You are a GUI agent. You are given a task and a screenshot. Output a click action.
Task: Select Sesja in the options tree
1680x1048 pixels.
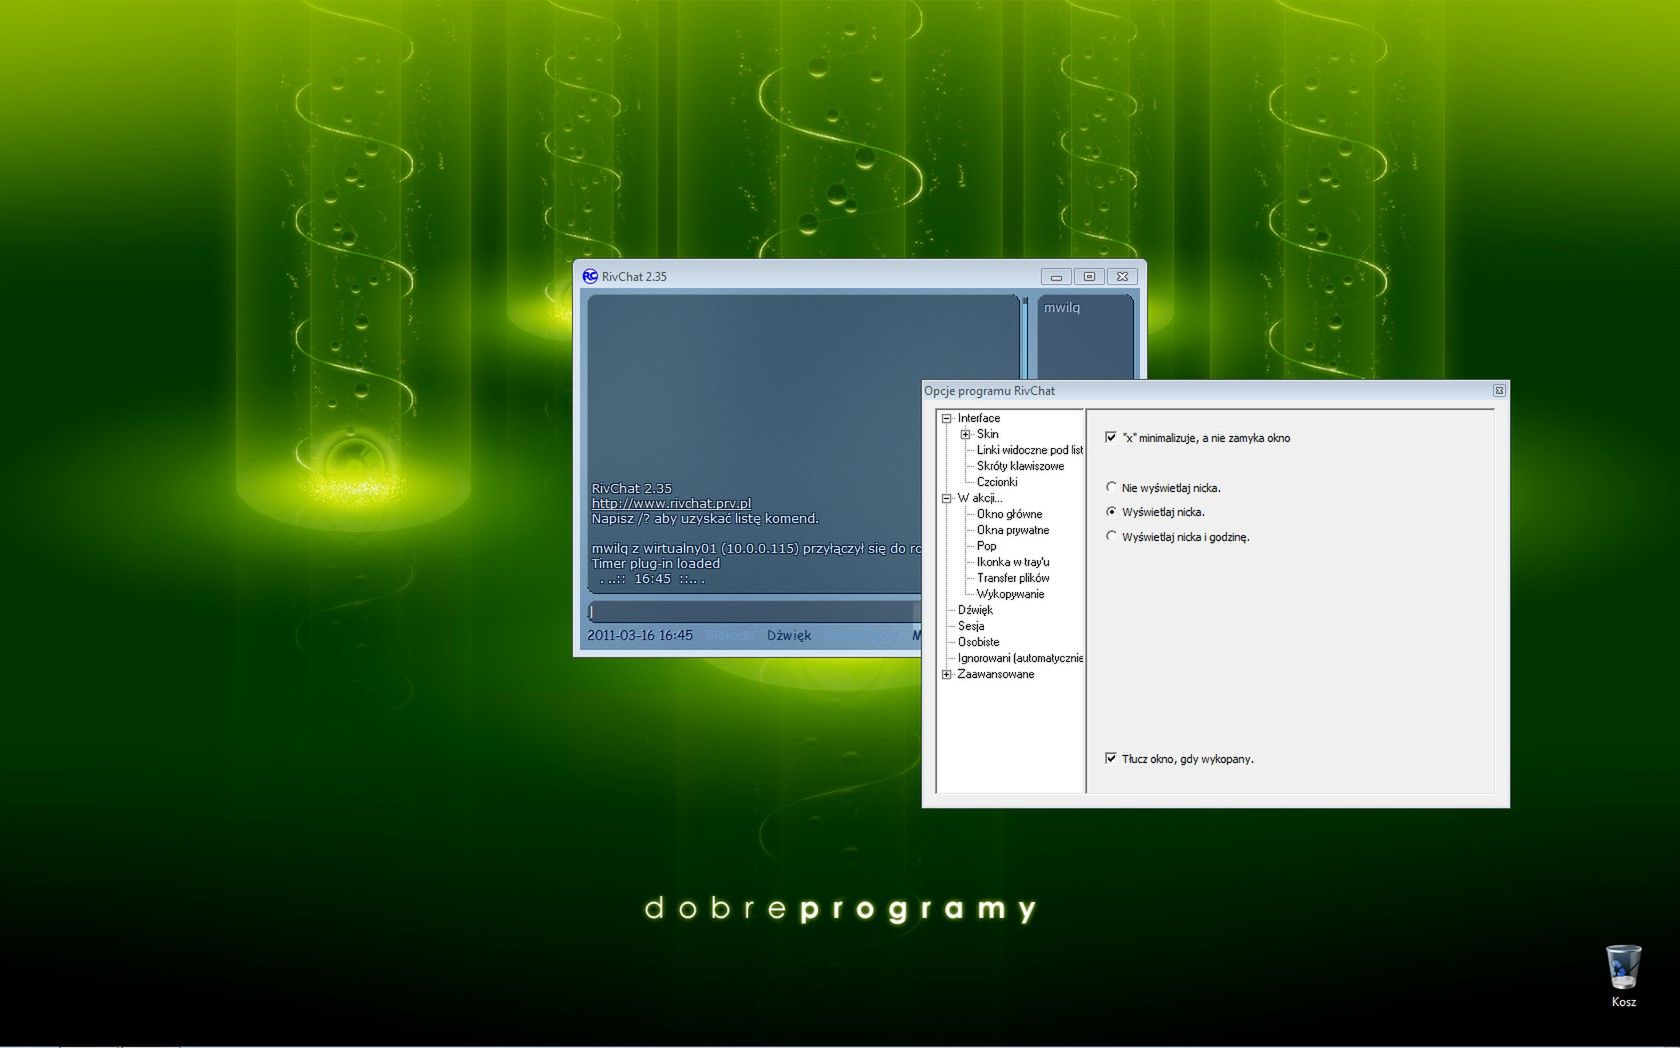(x=971, y=626)
